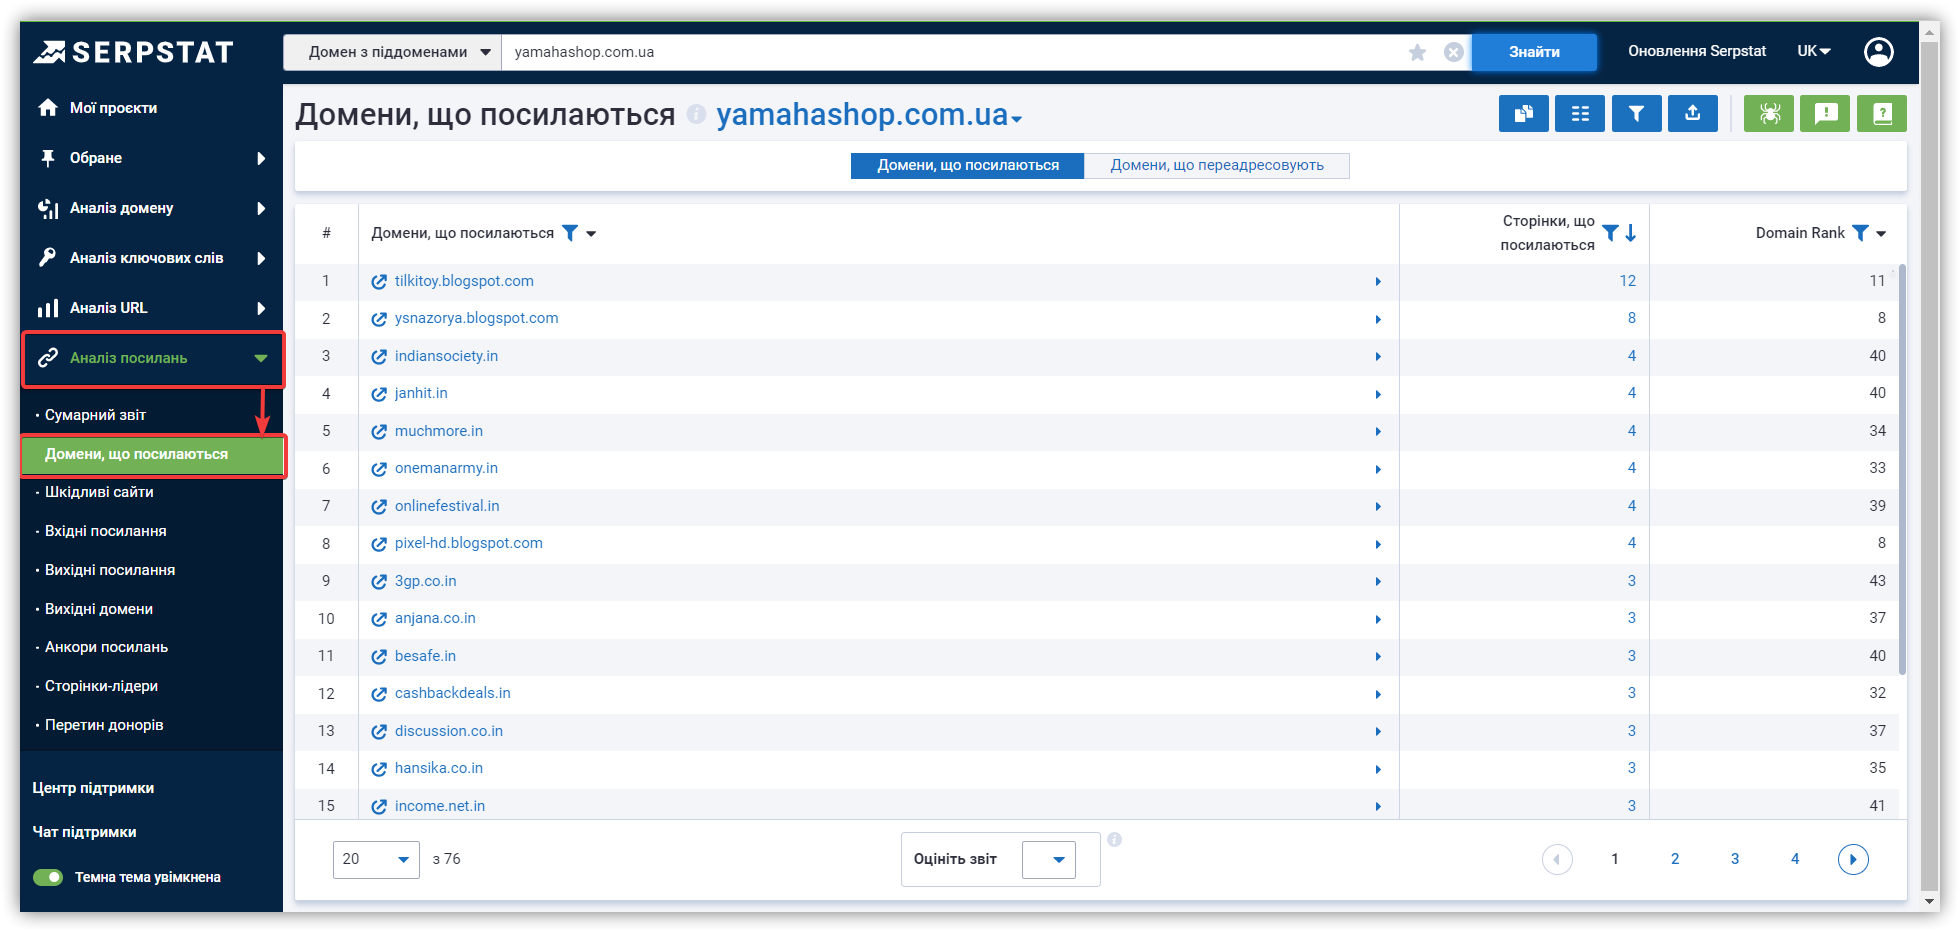Viewport: 1960px width, 932px height.
Task: Open the UK language dropdown
Action: 1813,51
